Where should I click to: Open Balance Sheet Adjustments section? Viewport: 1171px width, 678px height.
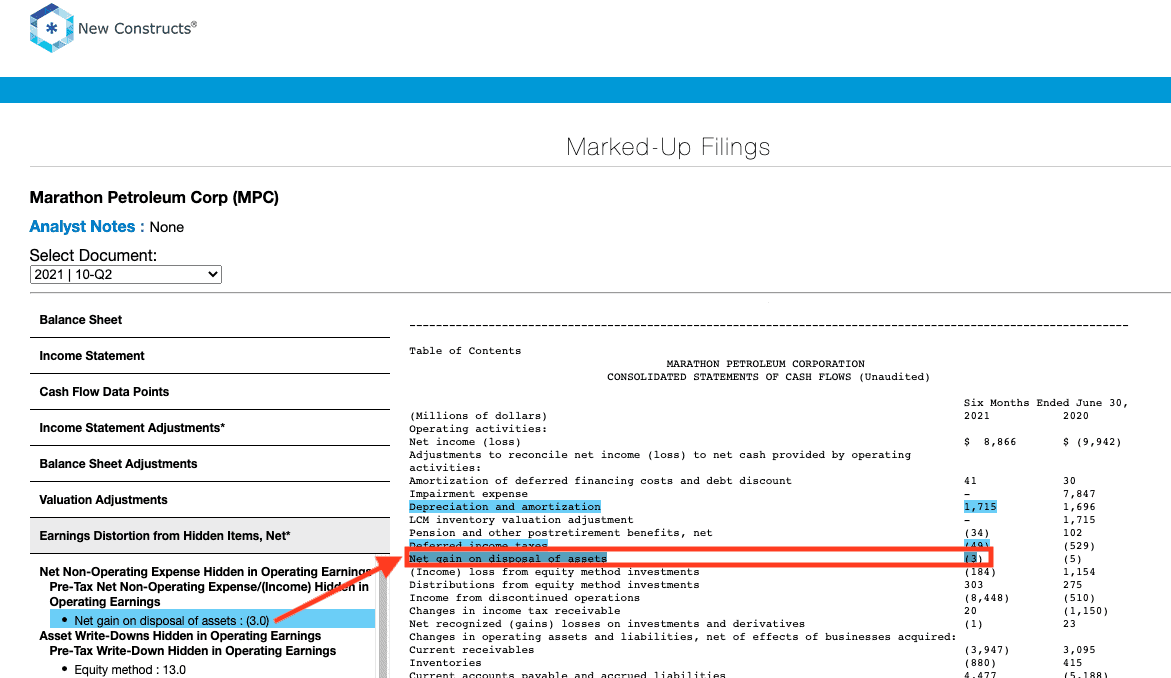tap(210, 464)
